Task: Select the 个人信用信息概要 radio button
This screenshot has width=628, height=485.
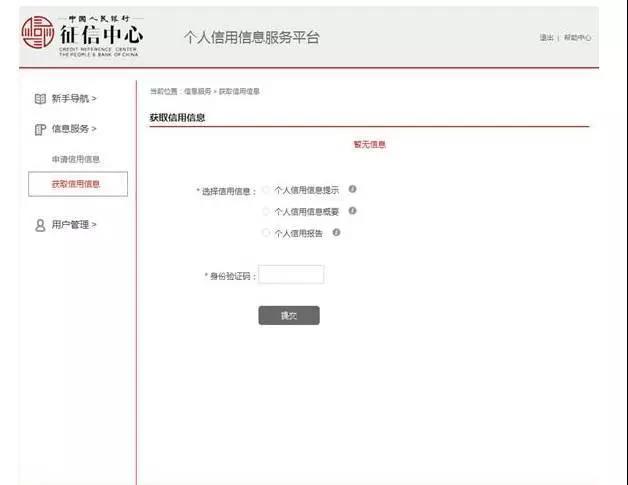Action: click(266, 211)
